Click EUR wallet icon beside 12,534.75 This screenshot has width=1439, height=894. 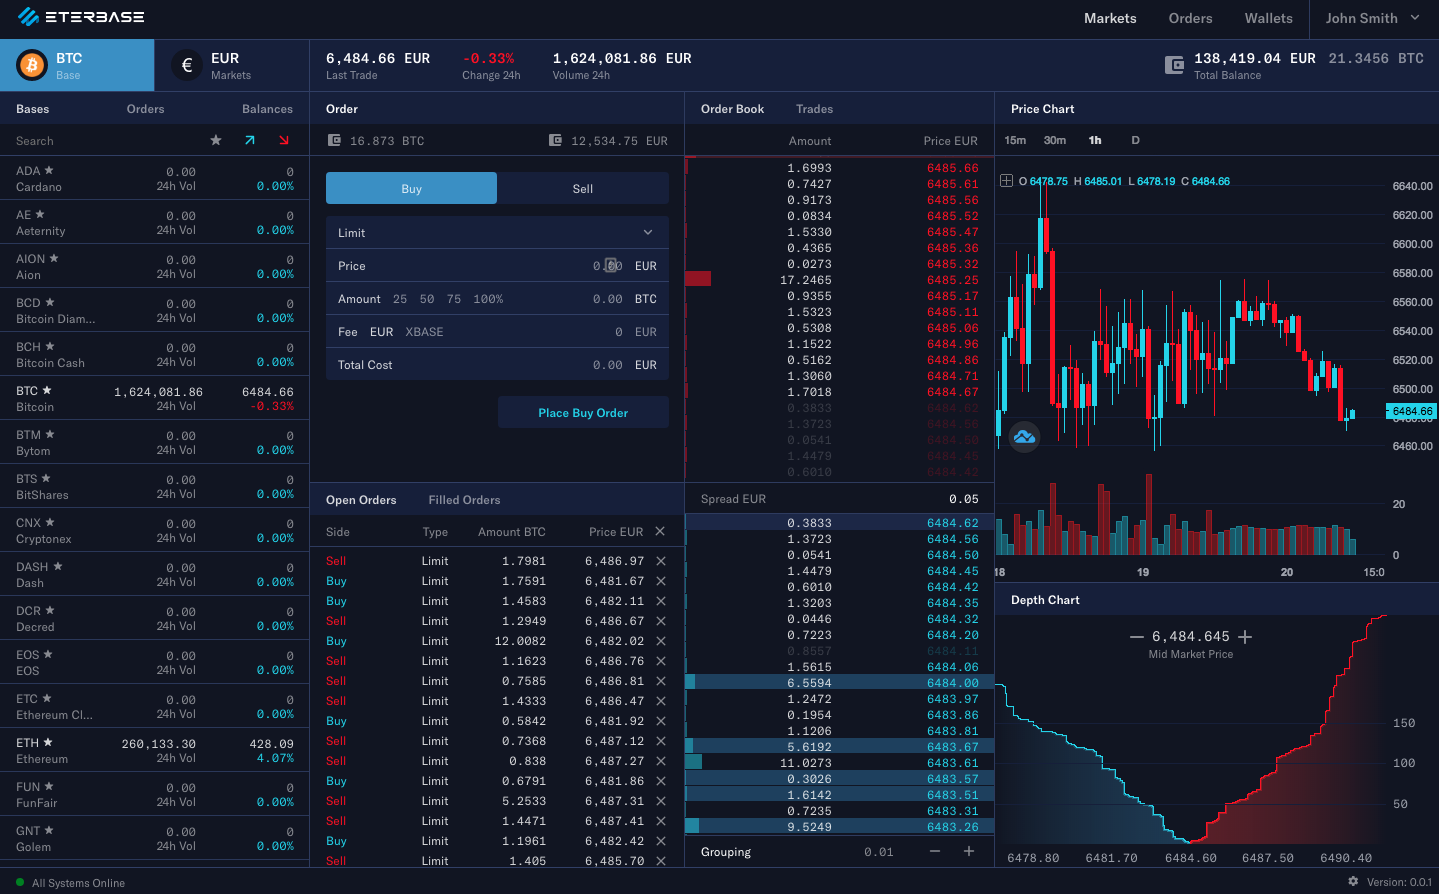[x=555, y=140]
